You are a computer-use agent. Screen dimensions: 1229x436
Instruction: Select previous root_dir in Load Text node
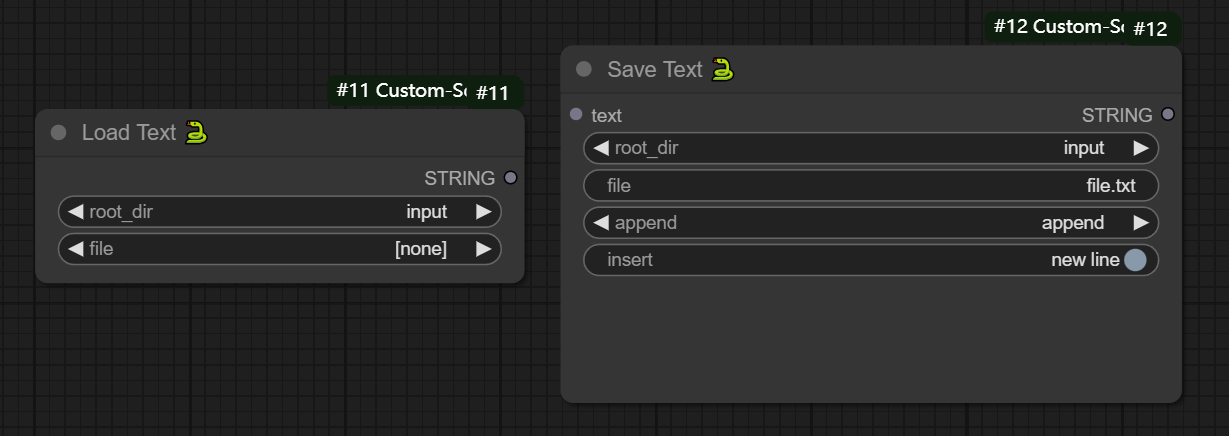pos(75,212)
